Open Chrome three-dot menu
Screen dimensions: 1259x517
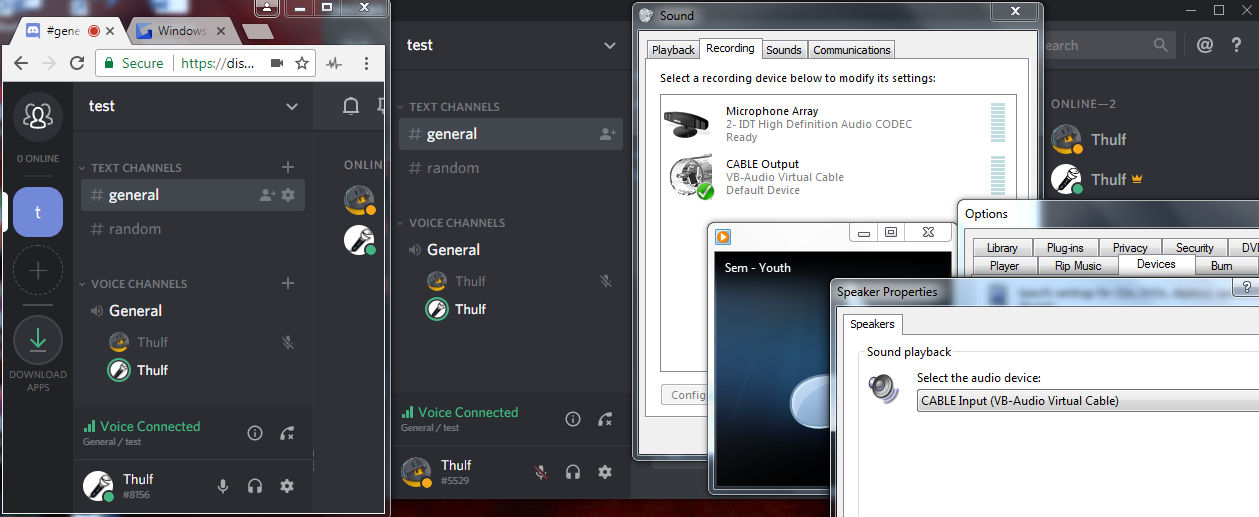point(367,62)
